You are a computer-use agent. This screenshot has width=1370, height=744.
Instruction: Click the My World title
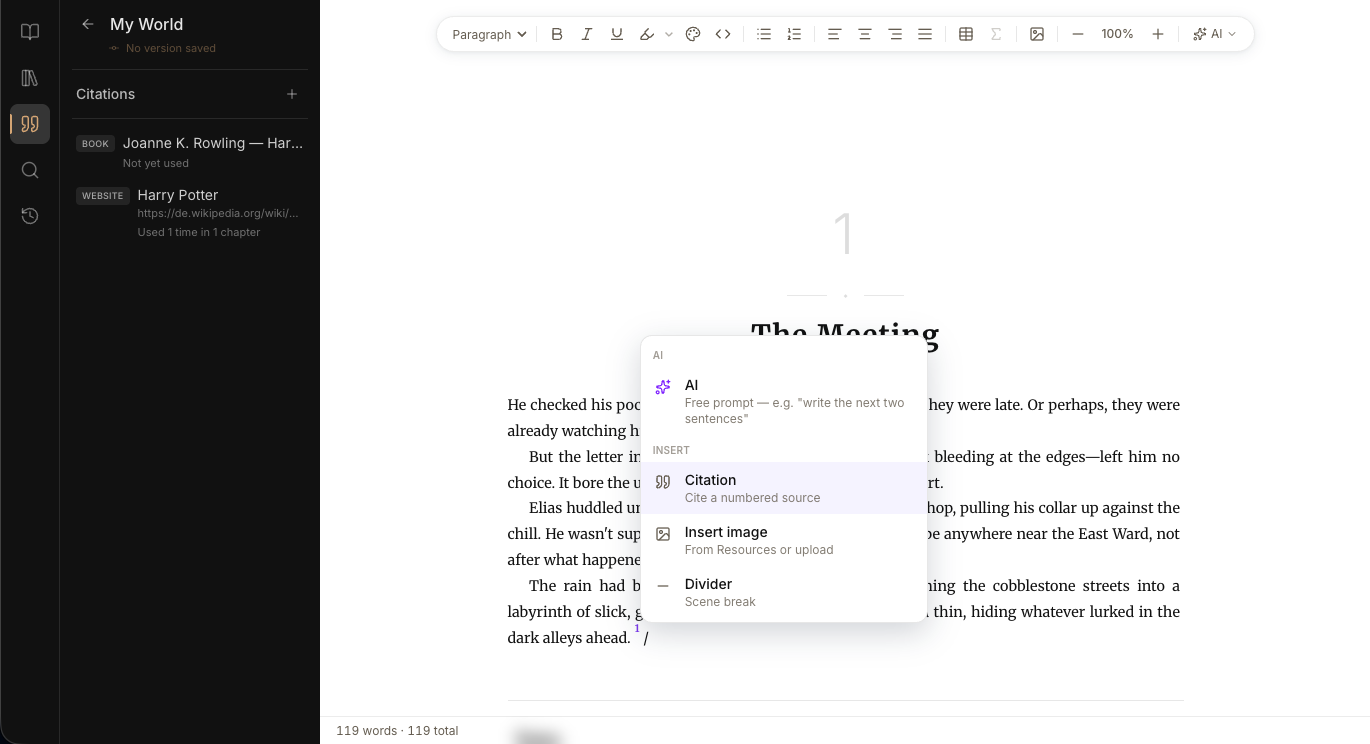point(146,24)
